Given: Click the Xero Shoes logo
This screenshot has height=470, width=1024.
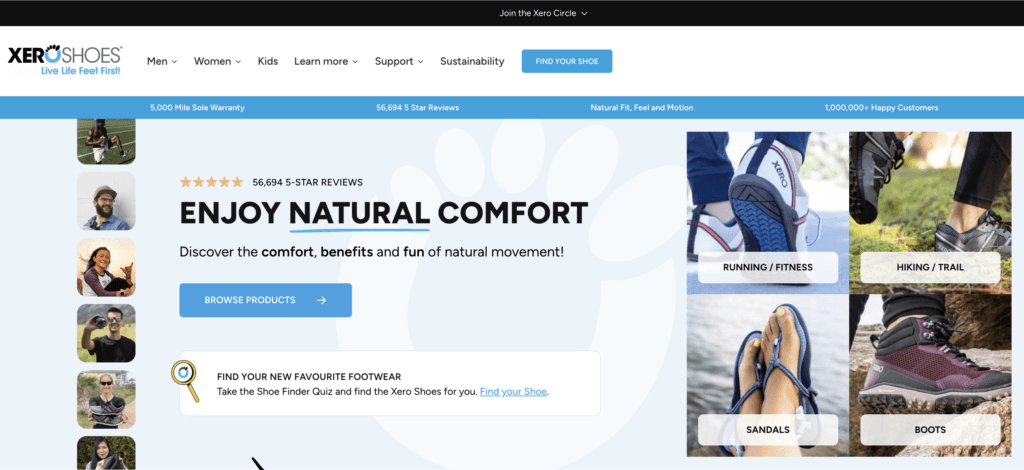Looking at the screenshot, I should point(65,61).
